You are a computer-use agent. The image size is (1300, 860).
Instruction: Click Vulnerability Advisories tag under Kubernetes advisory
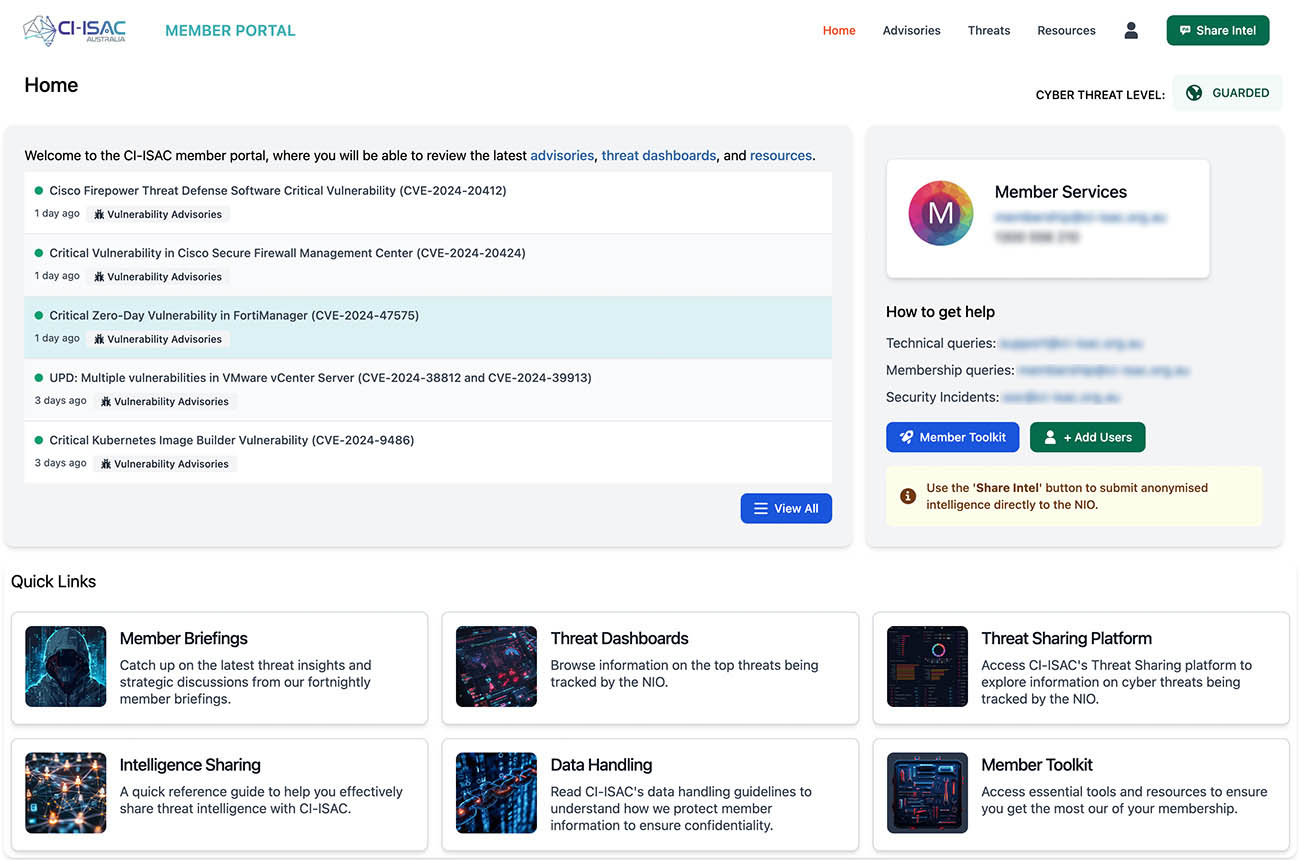coord(165,464)
